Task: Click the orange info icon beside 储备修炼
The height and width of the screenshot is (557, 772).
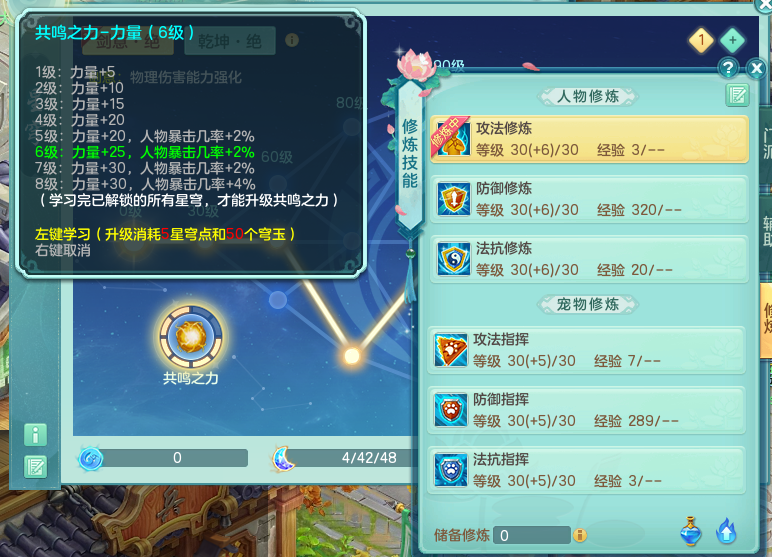Action: pos(580,535)
